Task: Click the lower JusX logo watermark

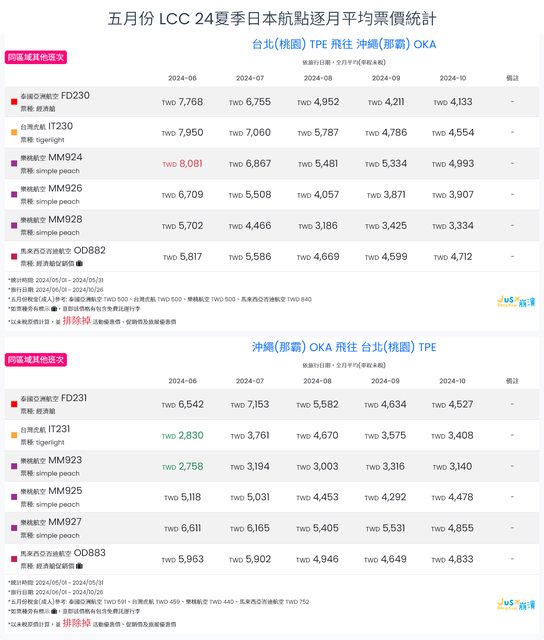Action: point(516,604)
